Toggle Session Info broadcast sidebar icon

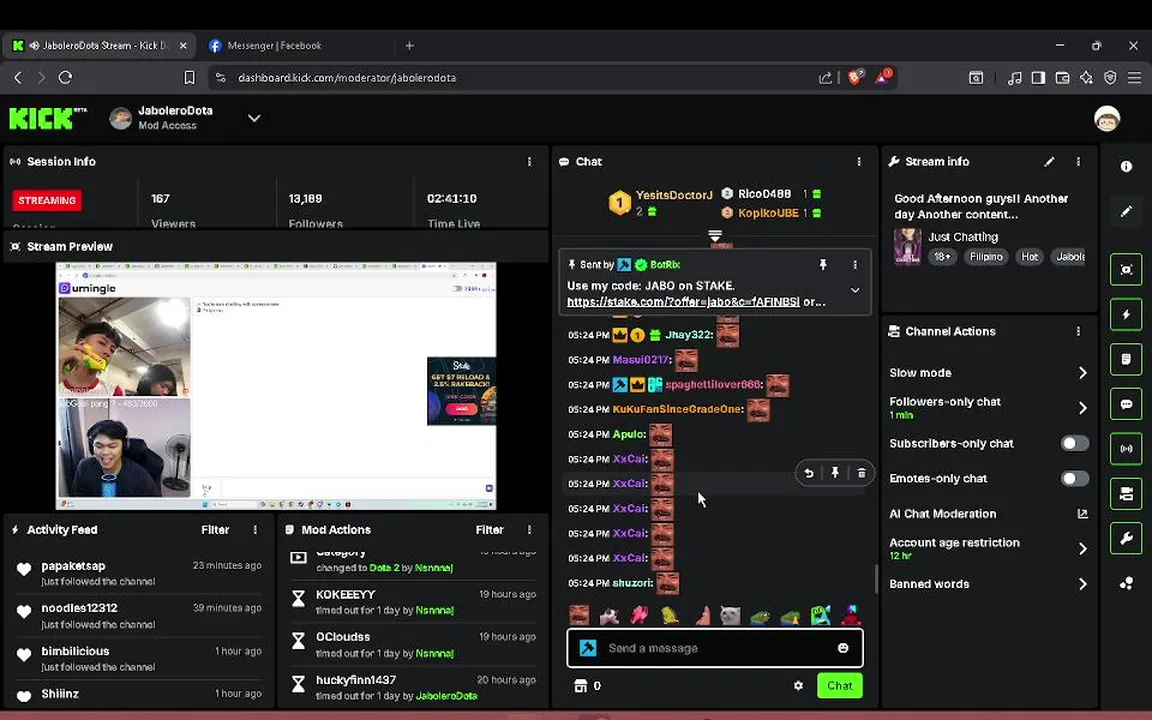pos(1126,449)
